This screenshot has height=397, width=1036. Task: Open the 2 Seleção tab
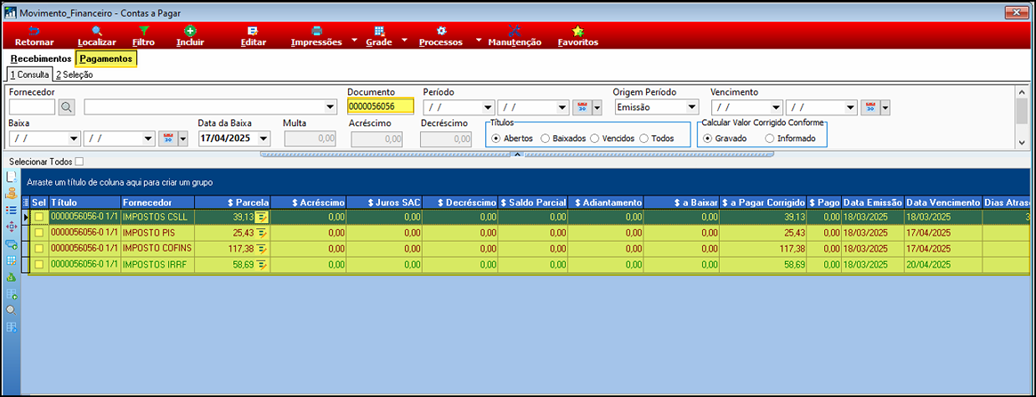74,75
